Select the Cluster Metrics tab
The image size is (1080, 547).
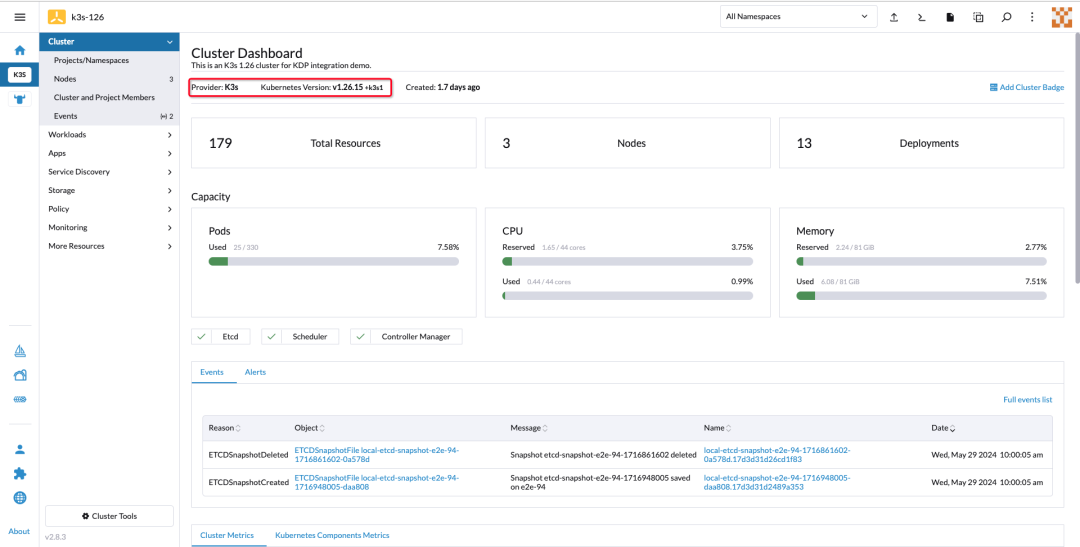pyautogui.click(x=227, y=535)
